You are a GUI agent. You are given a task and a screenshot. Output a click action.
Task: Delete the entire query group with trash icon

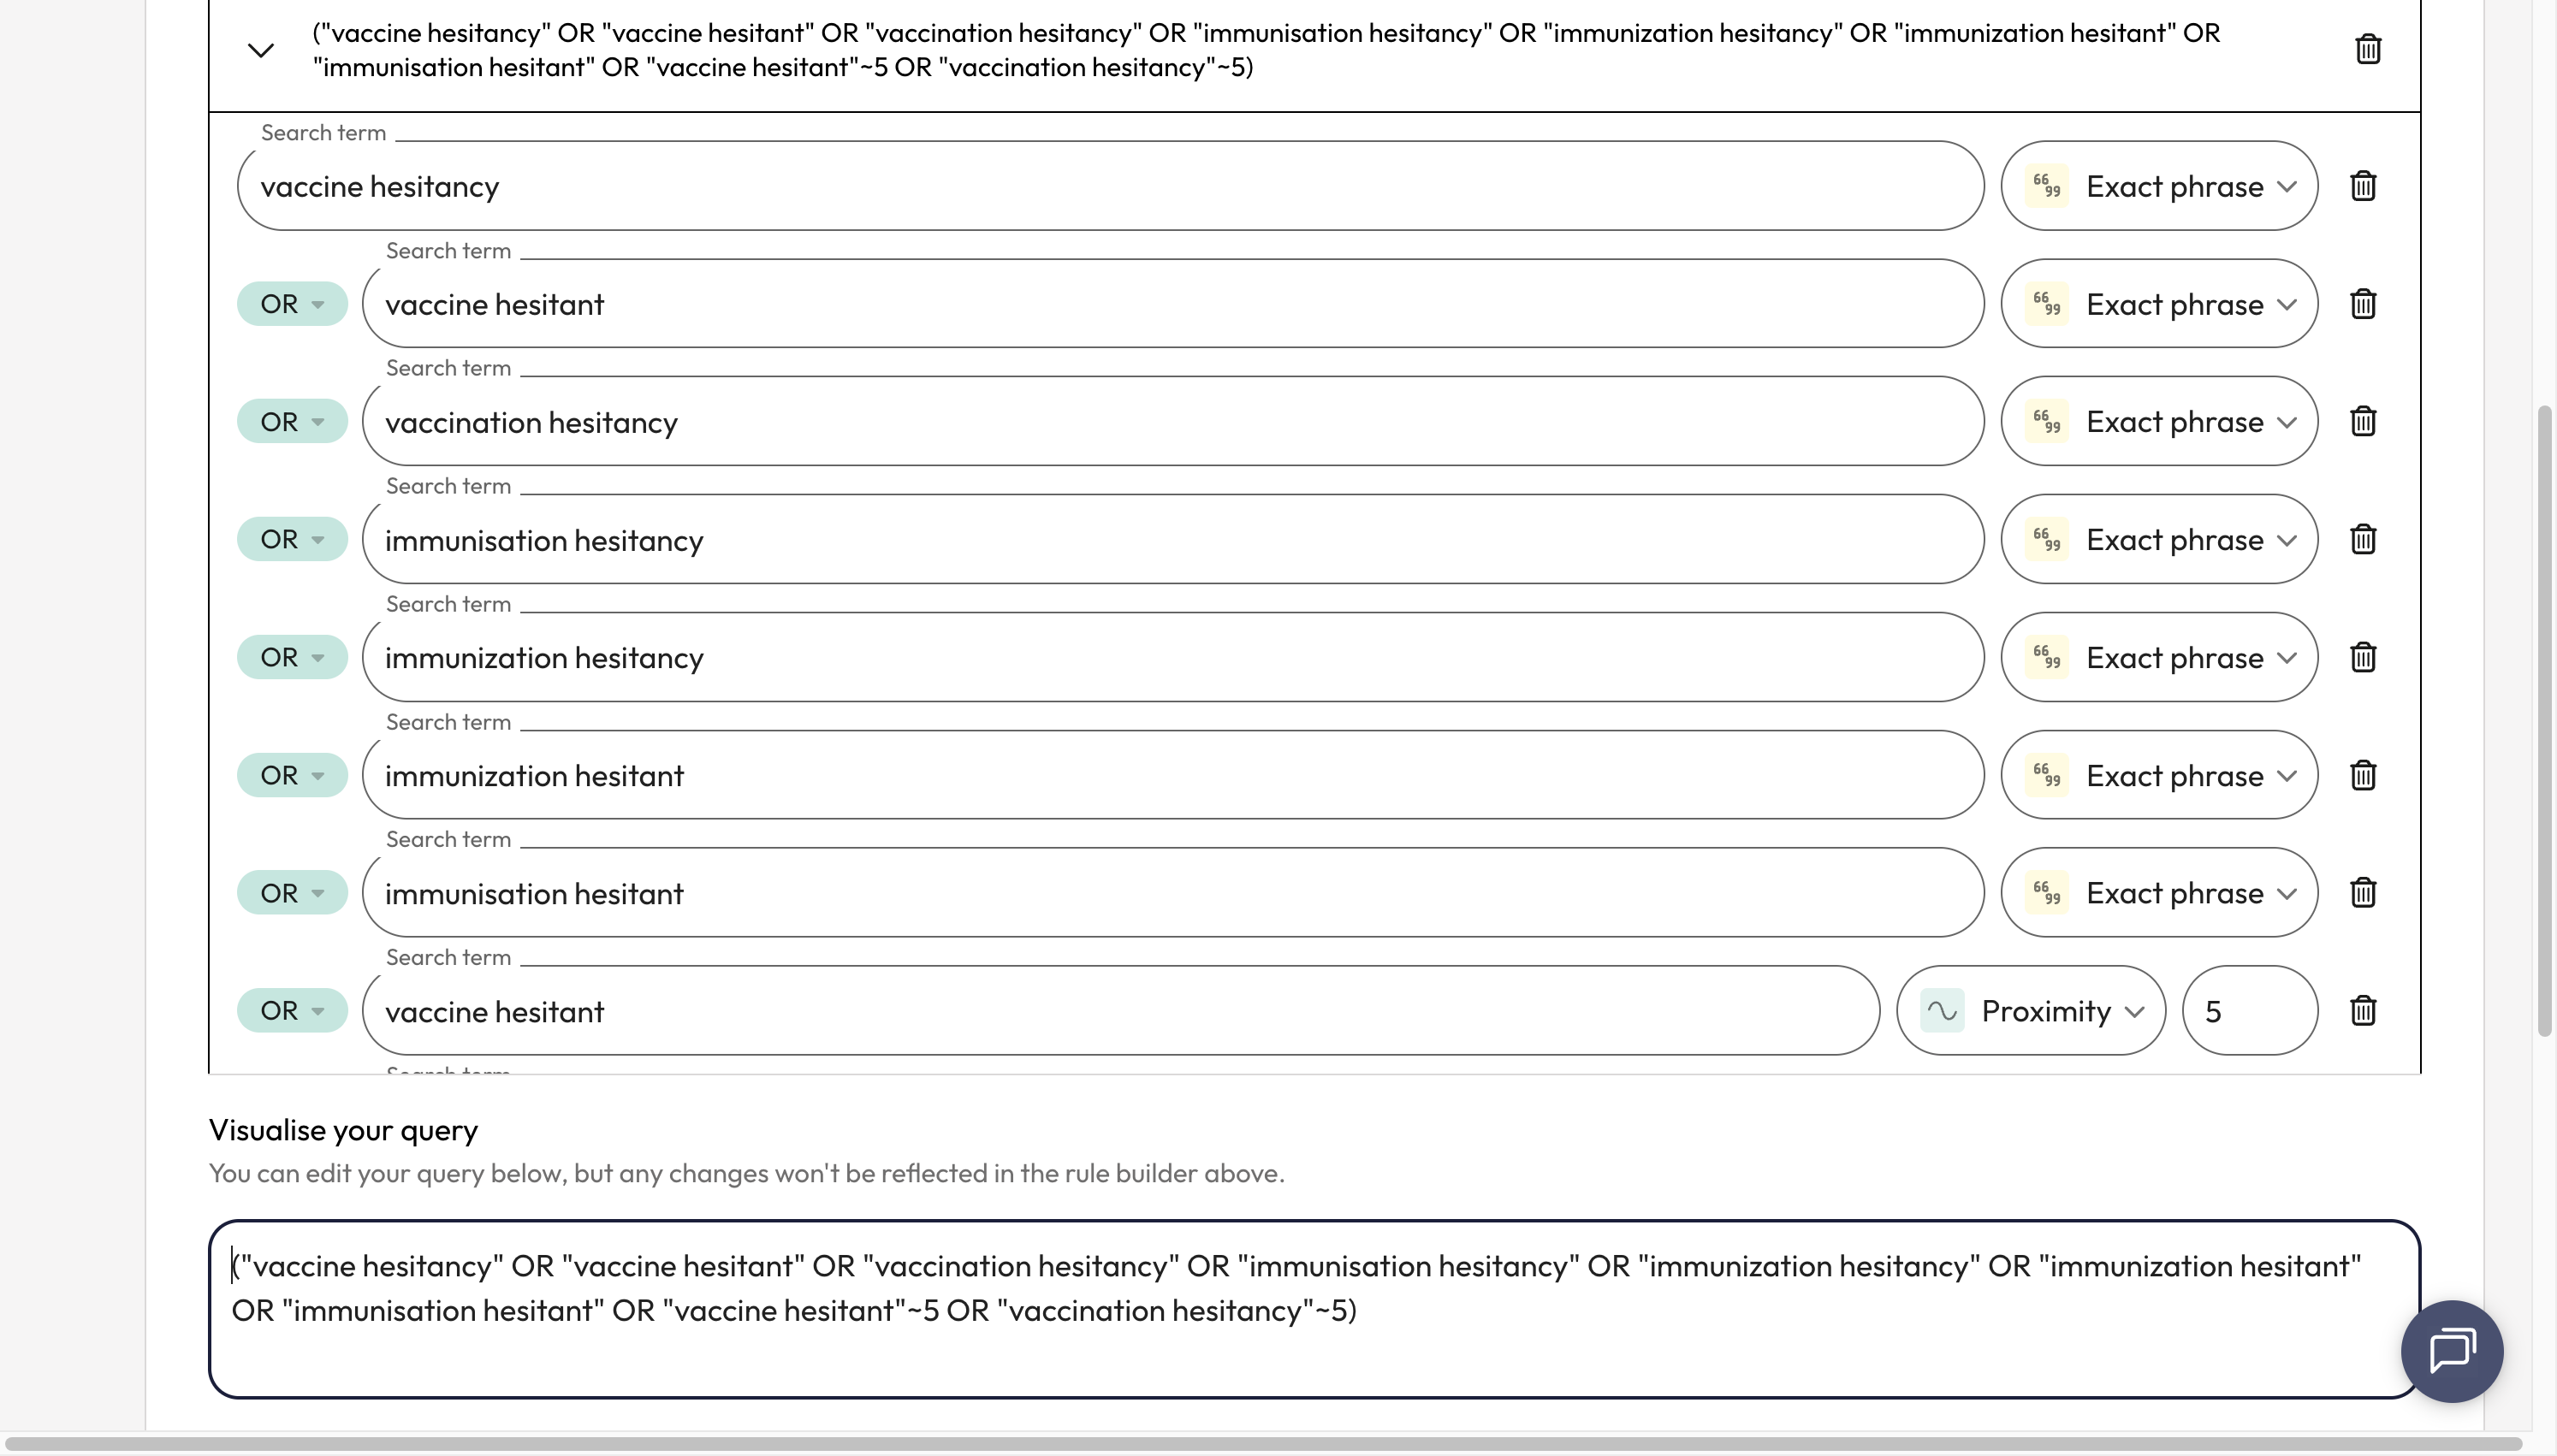click(2367, 49)
